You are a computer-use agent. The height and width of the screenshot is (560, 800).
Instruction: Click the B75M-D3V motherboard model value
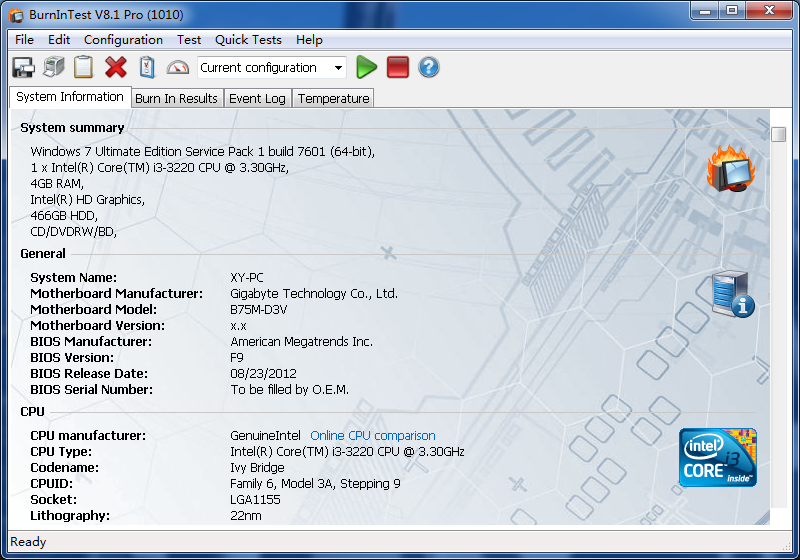[259, 310]
